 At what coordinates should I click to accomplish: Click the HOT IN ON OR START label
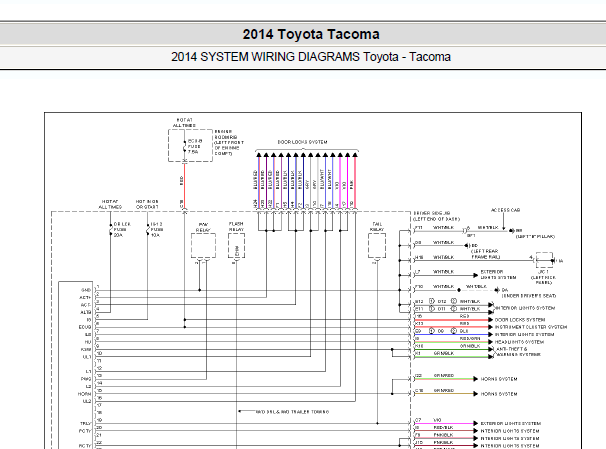point(147,204)
